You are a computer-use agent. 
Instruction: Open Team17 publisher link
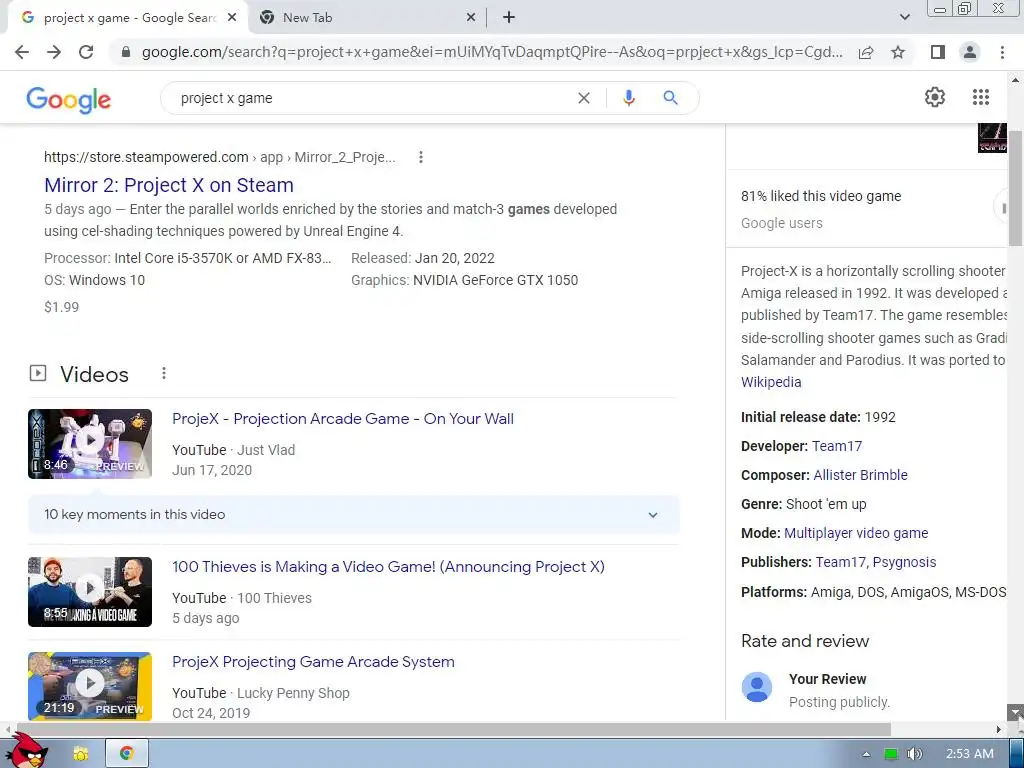[x=840, y=562]
